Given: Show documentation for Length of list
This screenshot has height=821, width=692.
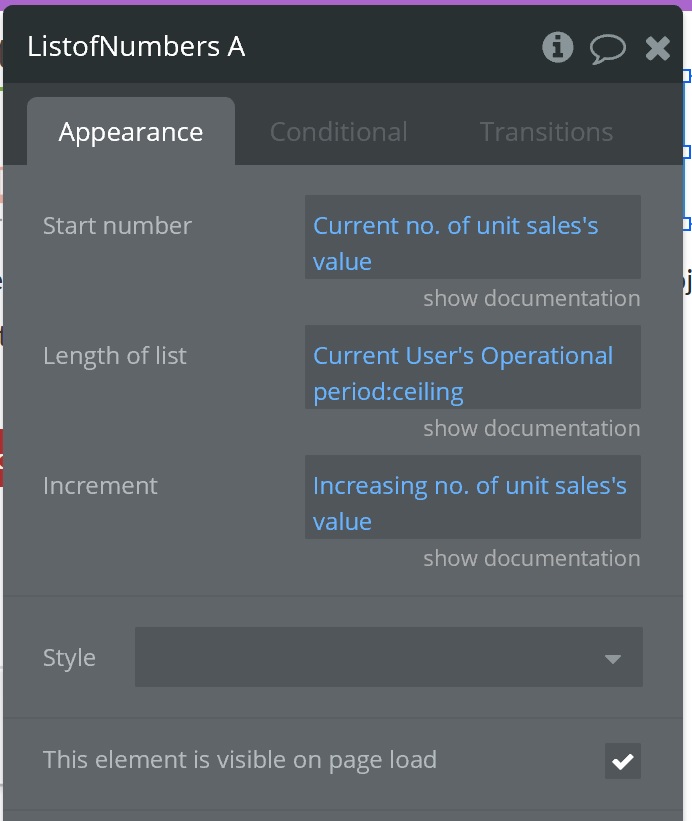Looking at the screenshot, I should point(531,428).
